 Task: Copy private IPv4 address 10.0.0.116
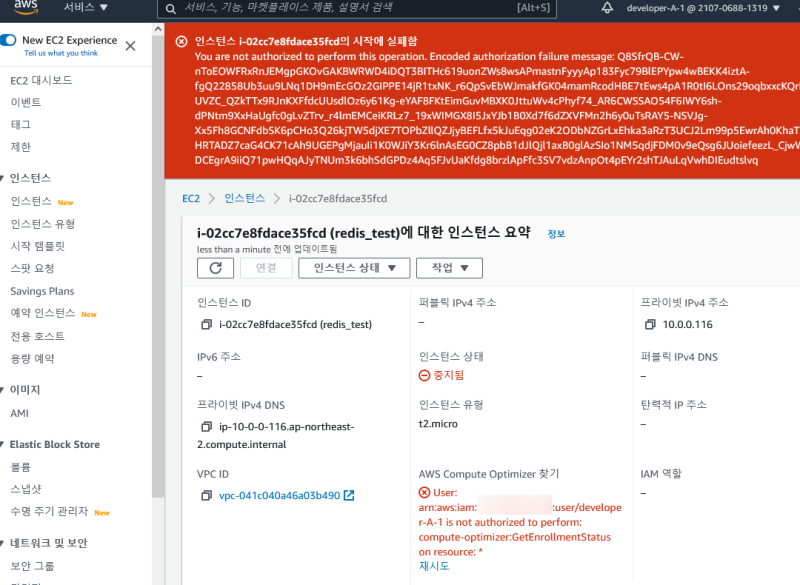coord(650,324)
